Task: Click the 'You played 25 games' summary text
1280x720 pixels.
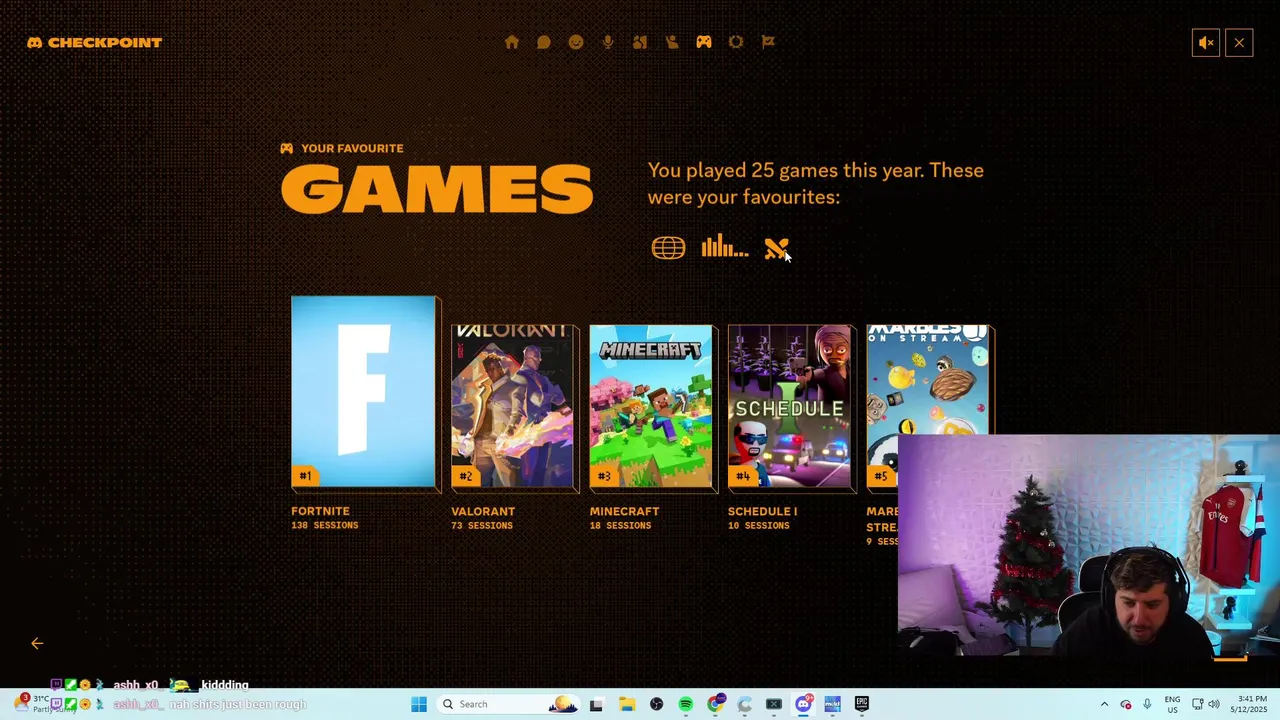Action: (815, 183)
